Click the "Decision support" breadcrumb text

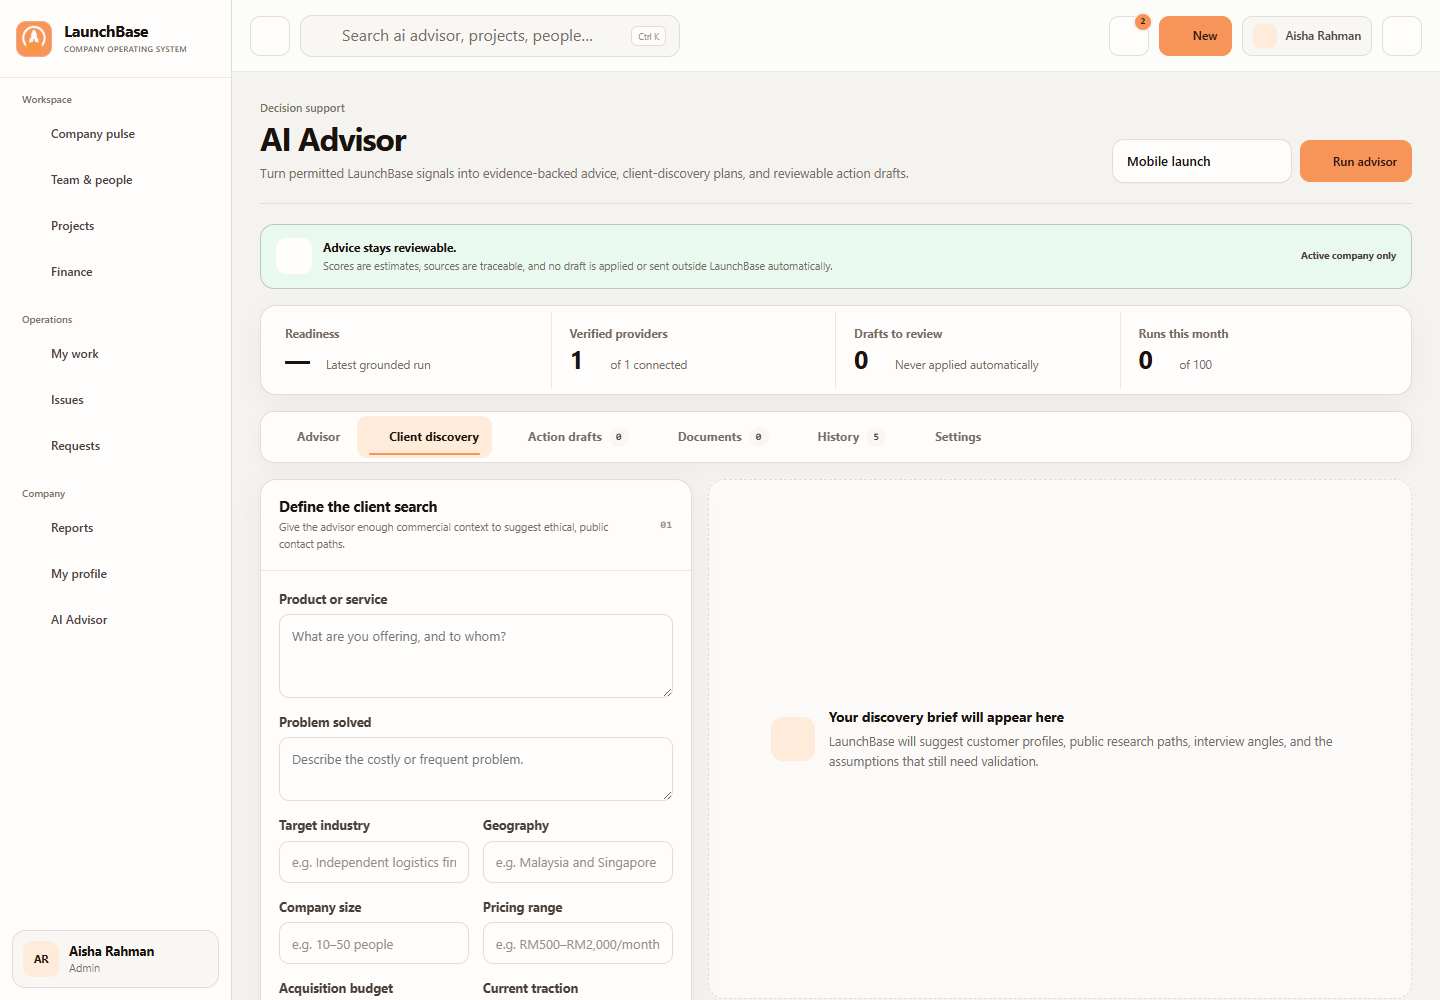[x=302, y=108]
